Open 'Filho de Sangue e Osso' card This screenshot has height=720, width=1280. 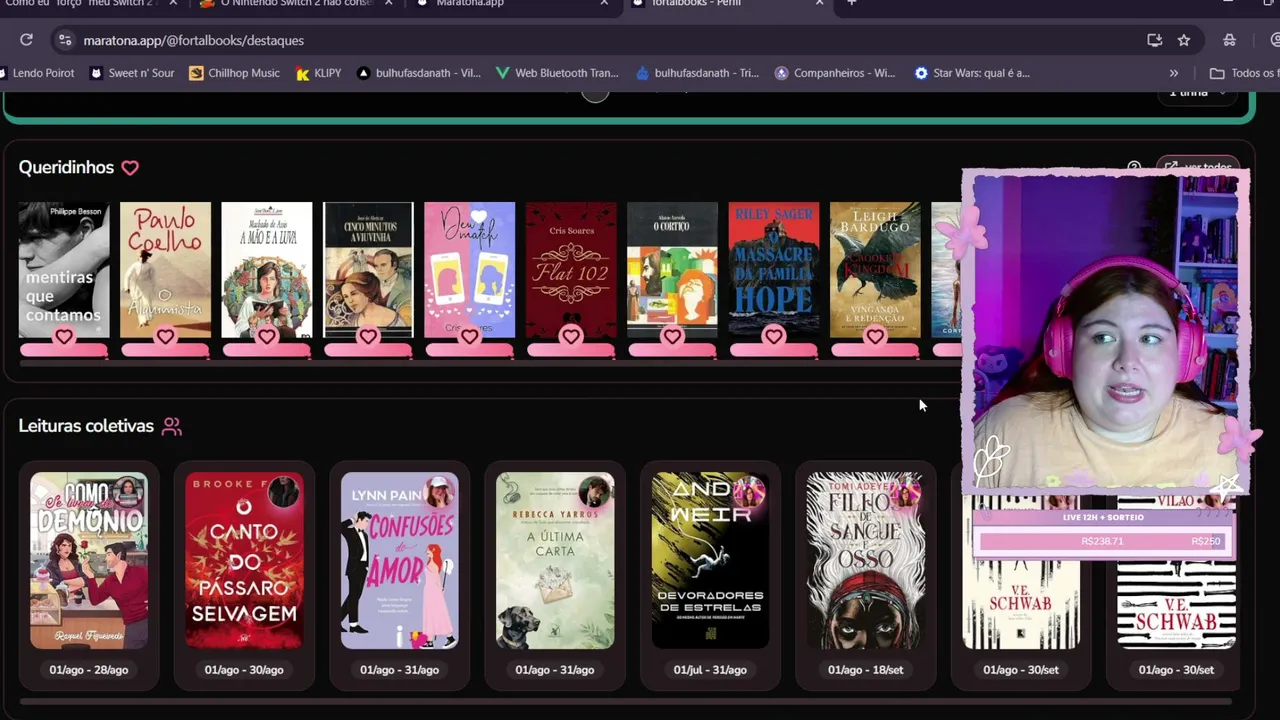coord(866,575)
